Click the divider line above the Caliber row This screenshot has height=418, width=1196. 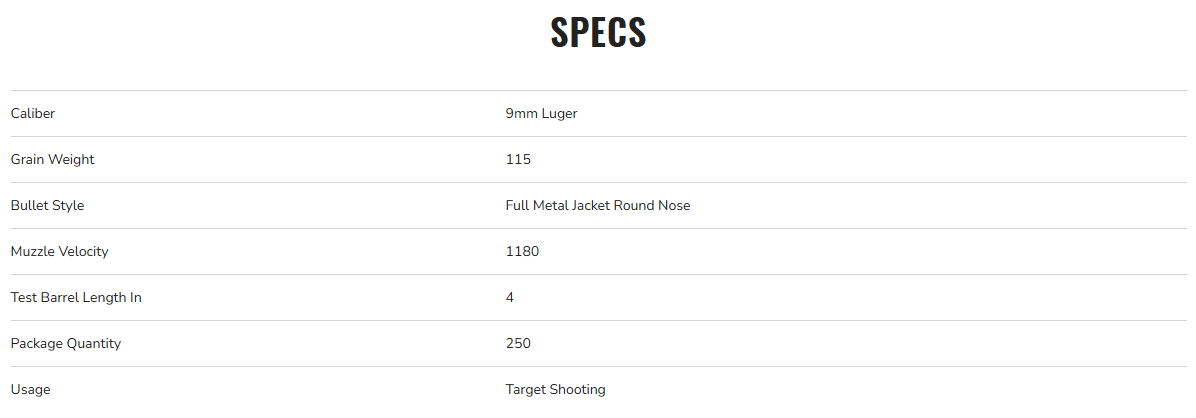(598, 91)
